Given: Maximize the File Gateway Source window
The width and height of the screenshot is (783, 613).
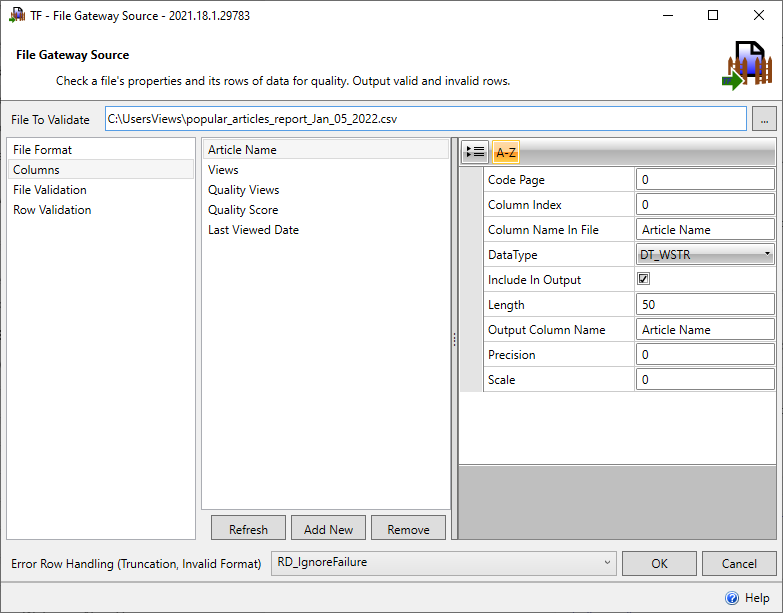Looking at the screenshot, I should click(713, 15).
